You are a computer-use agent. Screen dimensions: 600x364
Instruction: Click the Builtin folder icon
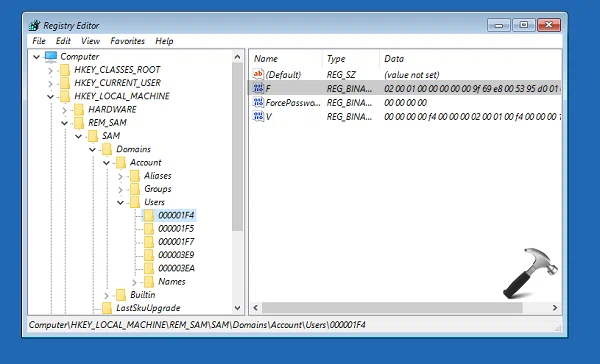click(x=121, y=295)
